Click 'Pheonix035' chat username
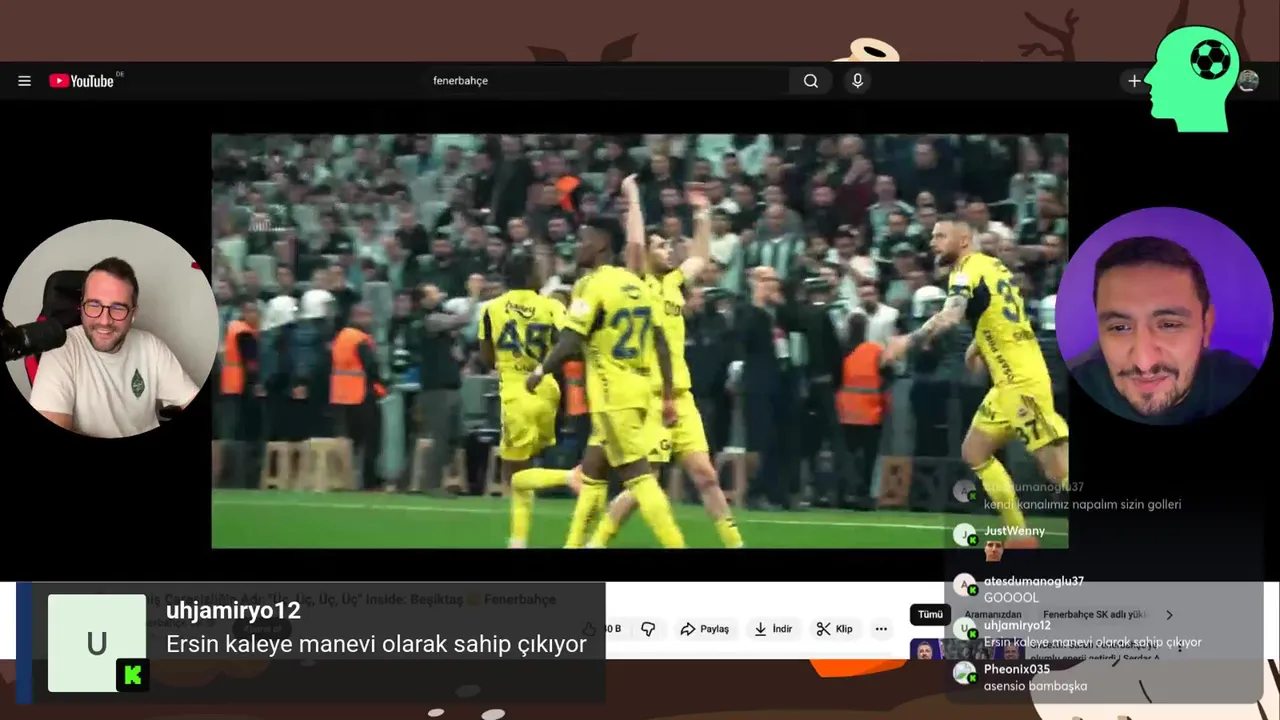The width and height of the screenshot is (1280, 720). pyautogui.click(x=1016, y=669)
